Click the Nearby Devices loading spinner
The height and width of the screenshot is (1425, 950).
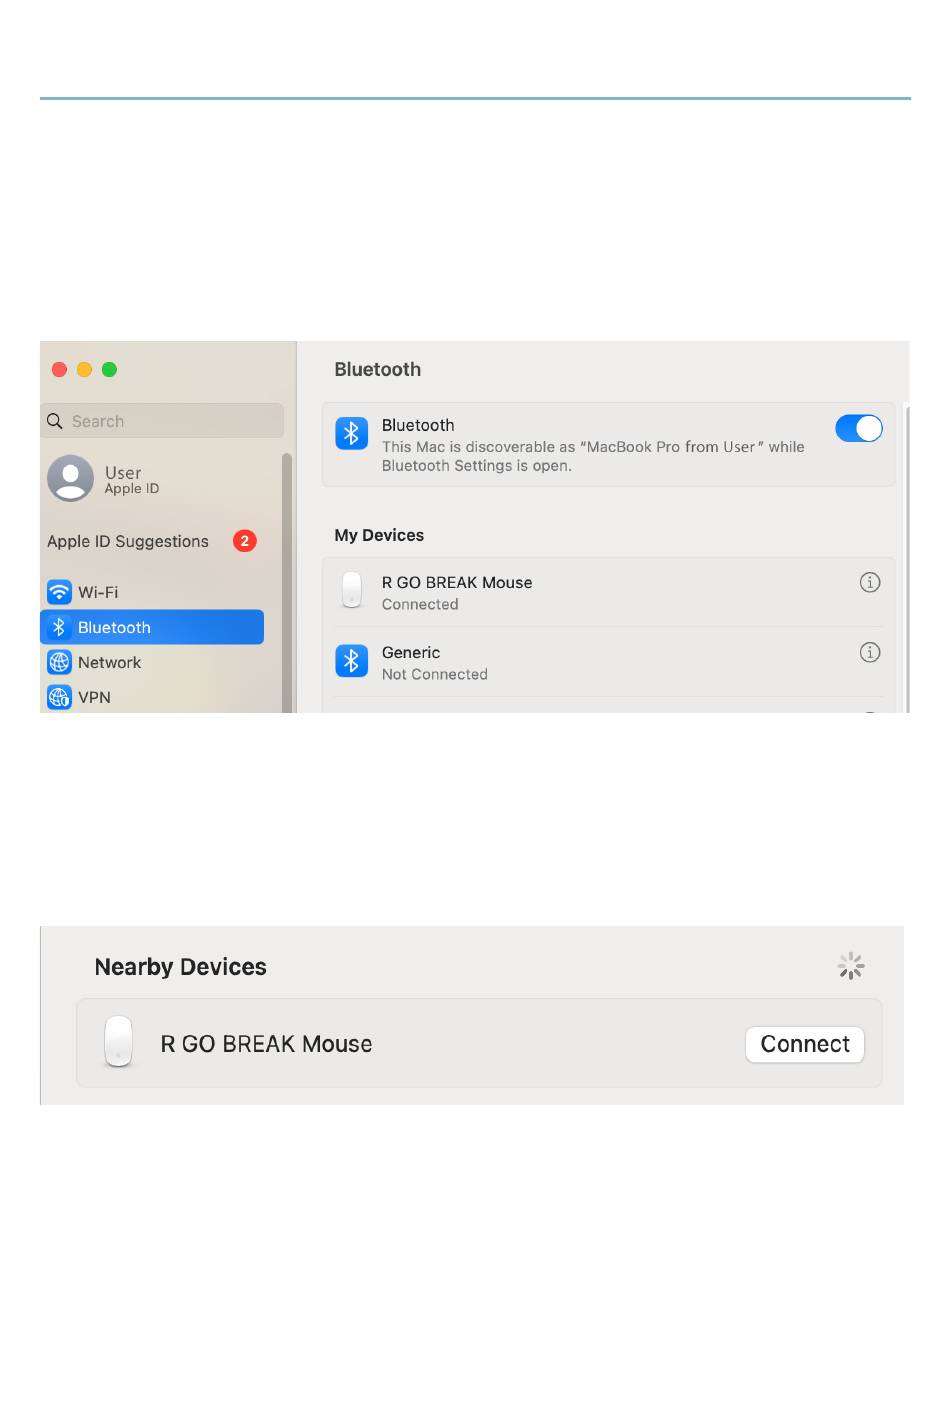tap(851, 966)
